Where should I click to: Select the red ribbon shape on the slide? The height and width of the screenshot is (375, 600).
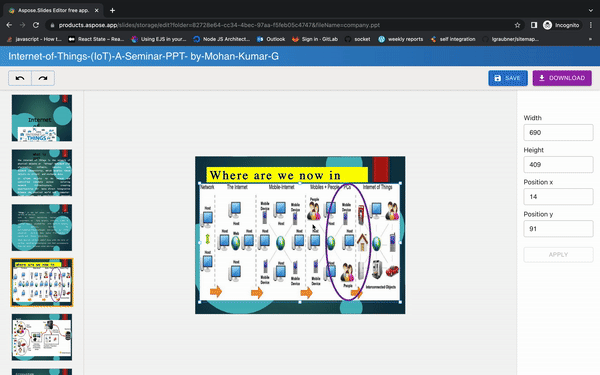click(381, 169)
